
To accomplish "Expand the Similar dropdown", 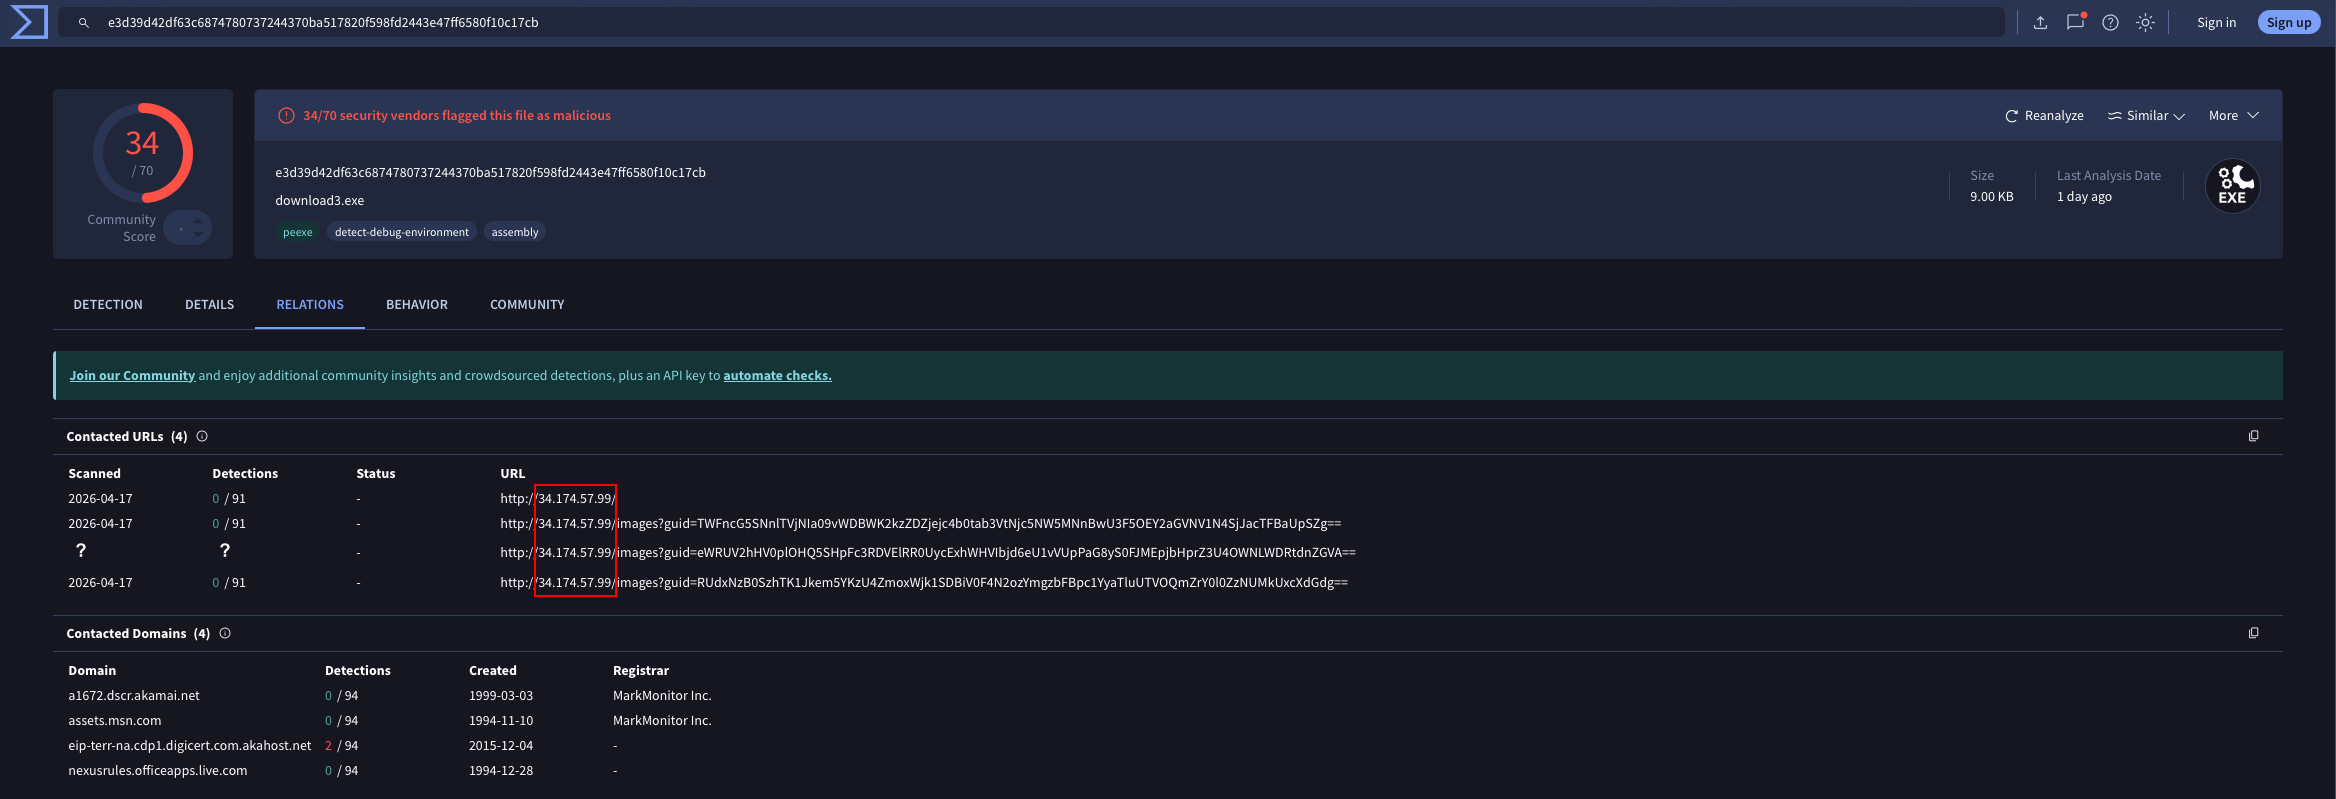I will tap(2146, 116).
